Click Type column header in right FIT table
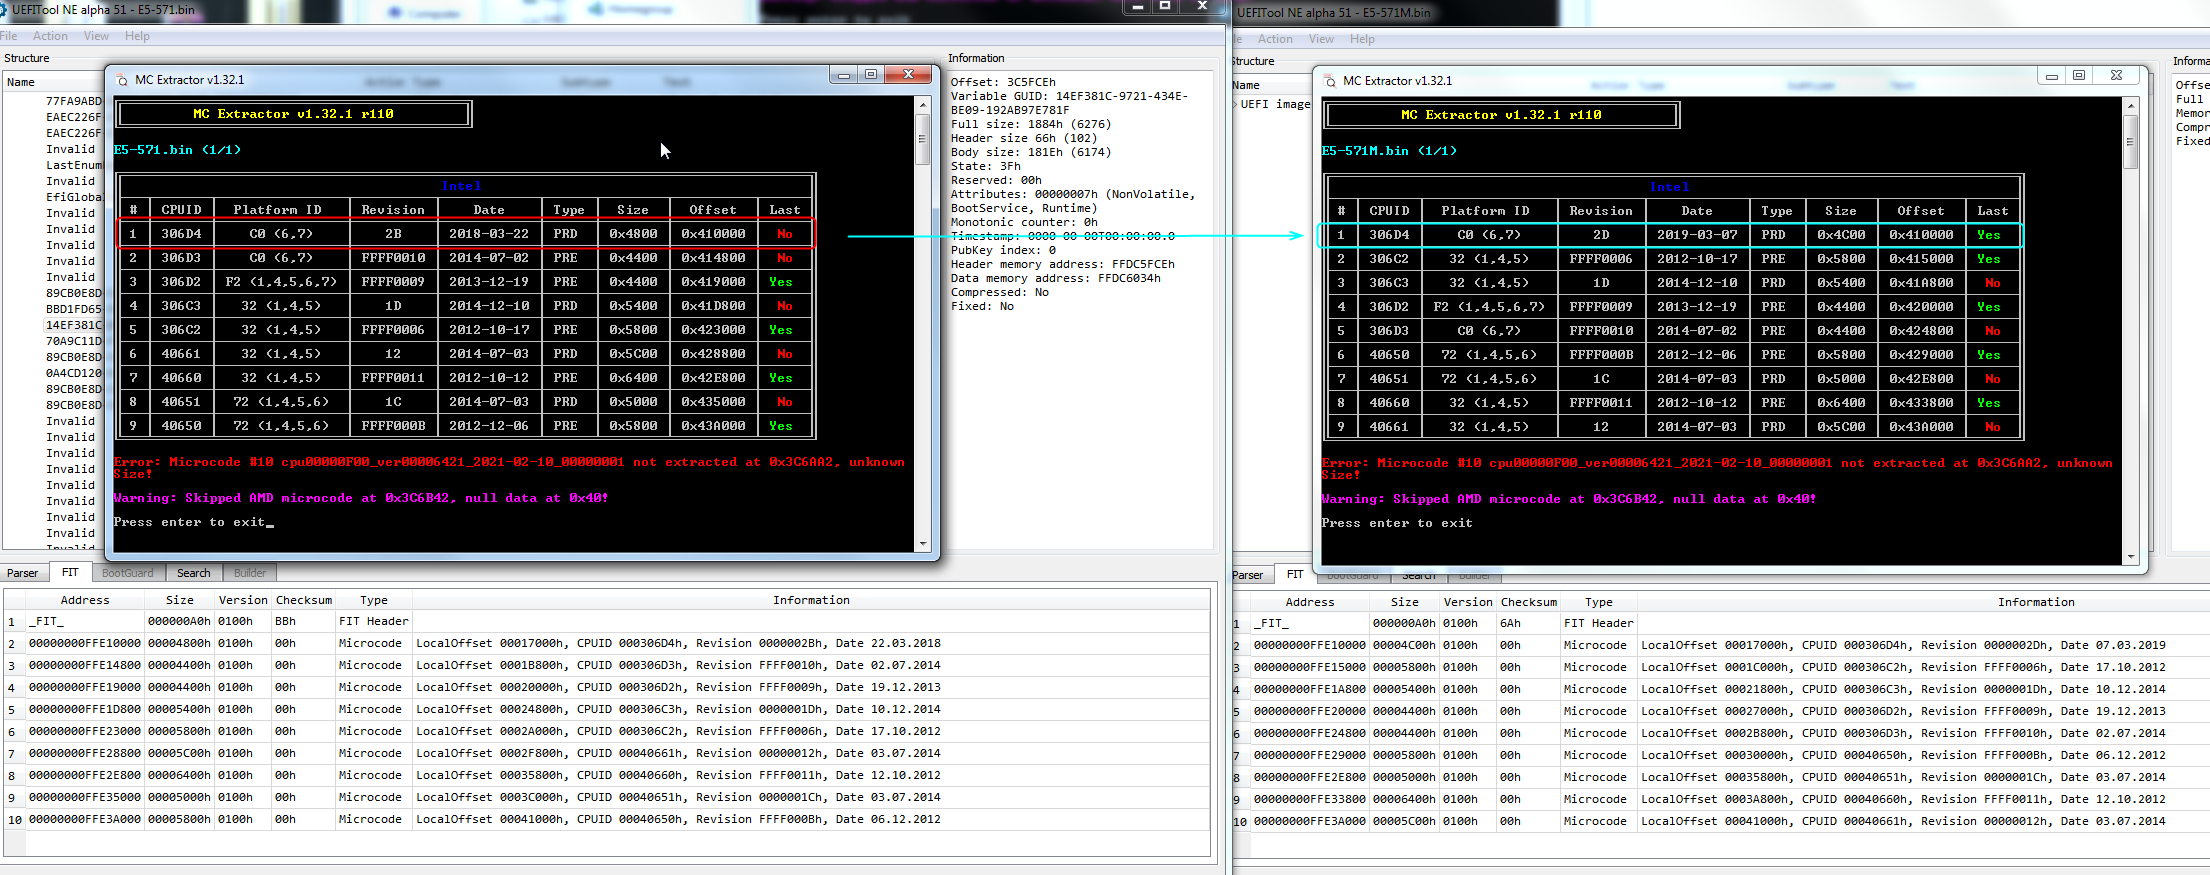 (1599, 602)
